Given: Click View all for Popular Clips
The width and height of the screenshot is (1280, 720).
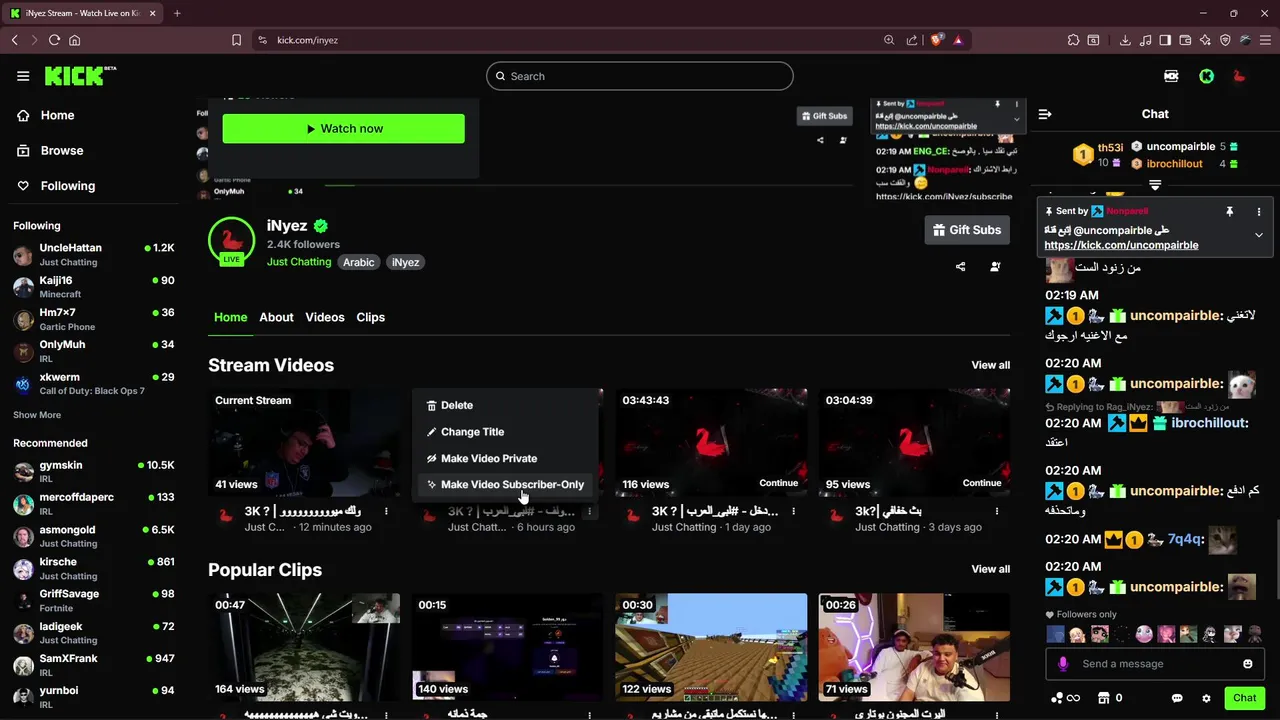Looking at the screenshot, I should (x=990, y=569).
